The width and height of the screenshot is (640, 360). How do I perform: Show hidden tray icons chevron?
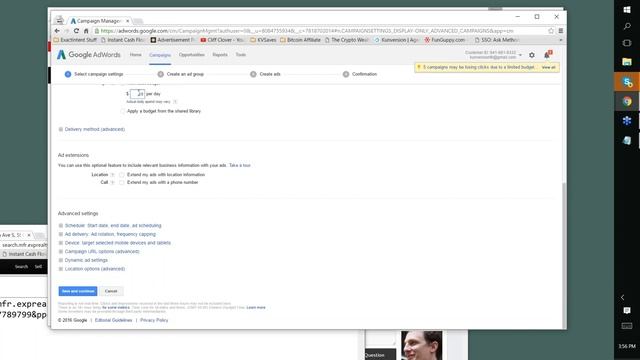(x=623, y=297)
